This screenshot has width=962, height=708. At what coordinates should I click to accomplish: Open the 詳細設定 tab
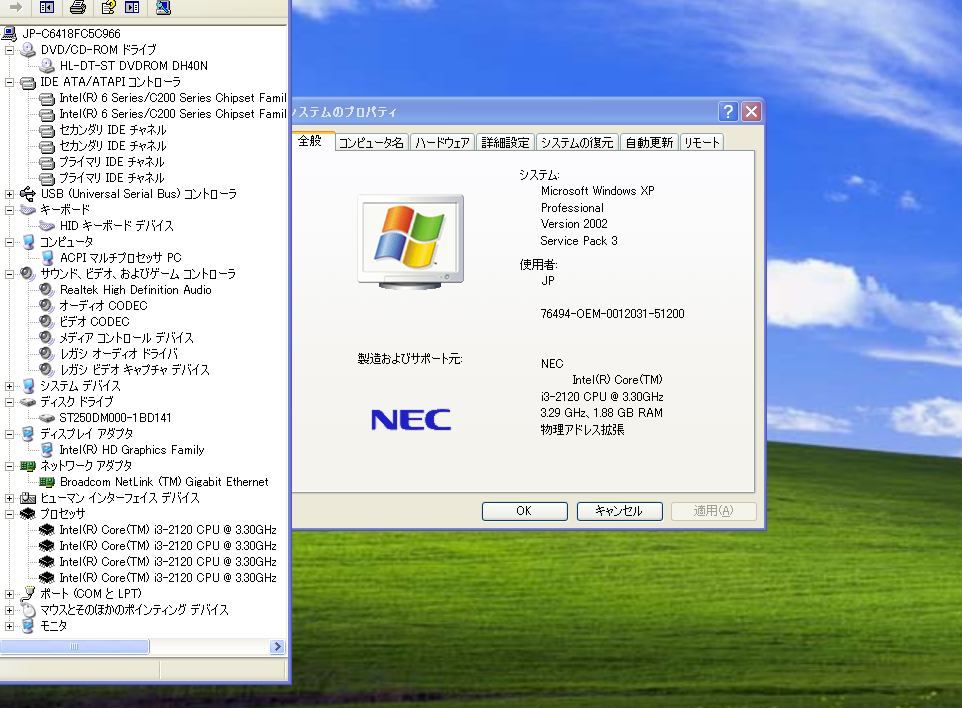click(506, 142)
